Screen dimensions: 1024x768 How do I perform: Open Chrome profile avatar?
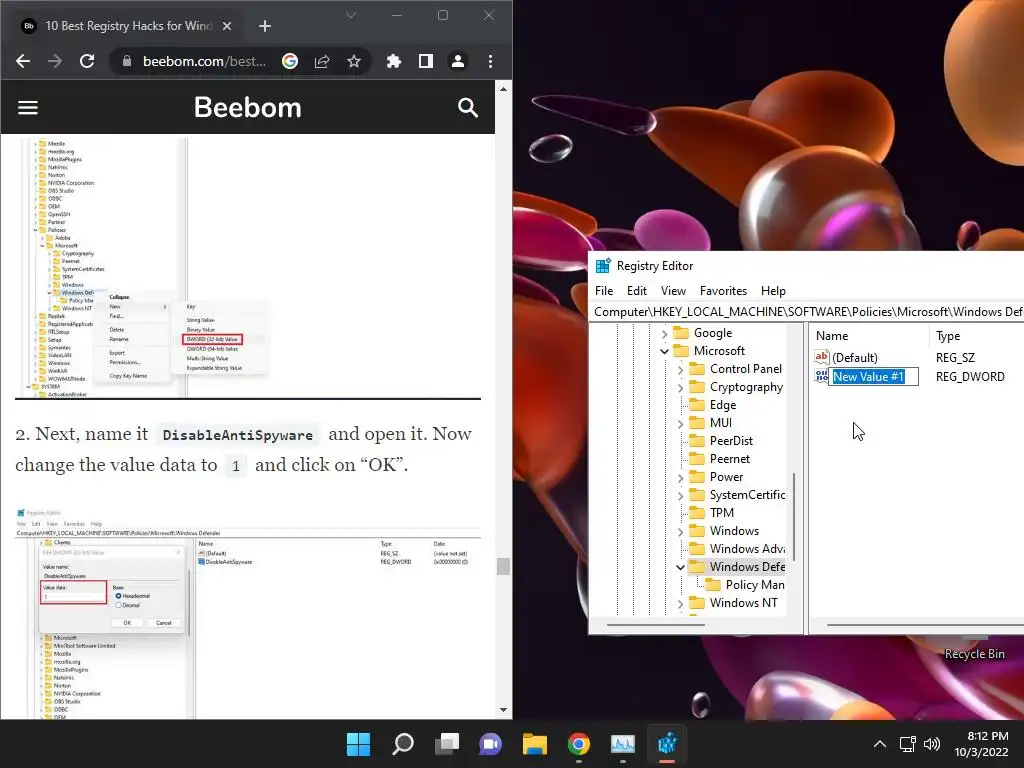[458, 61]
